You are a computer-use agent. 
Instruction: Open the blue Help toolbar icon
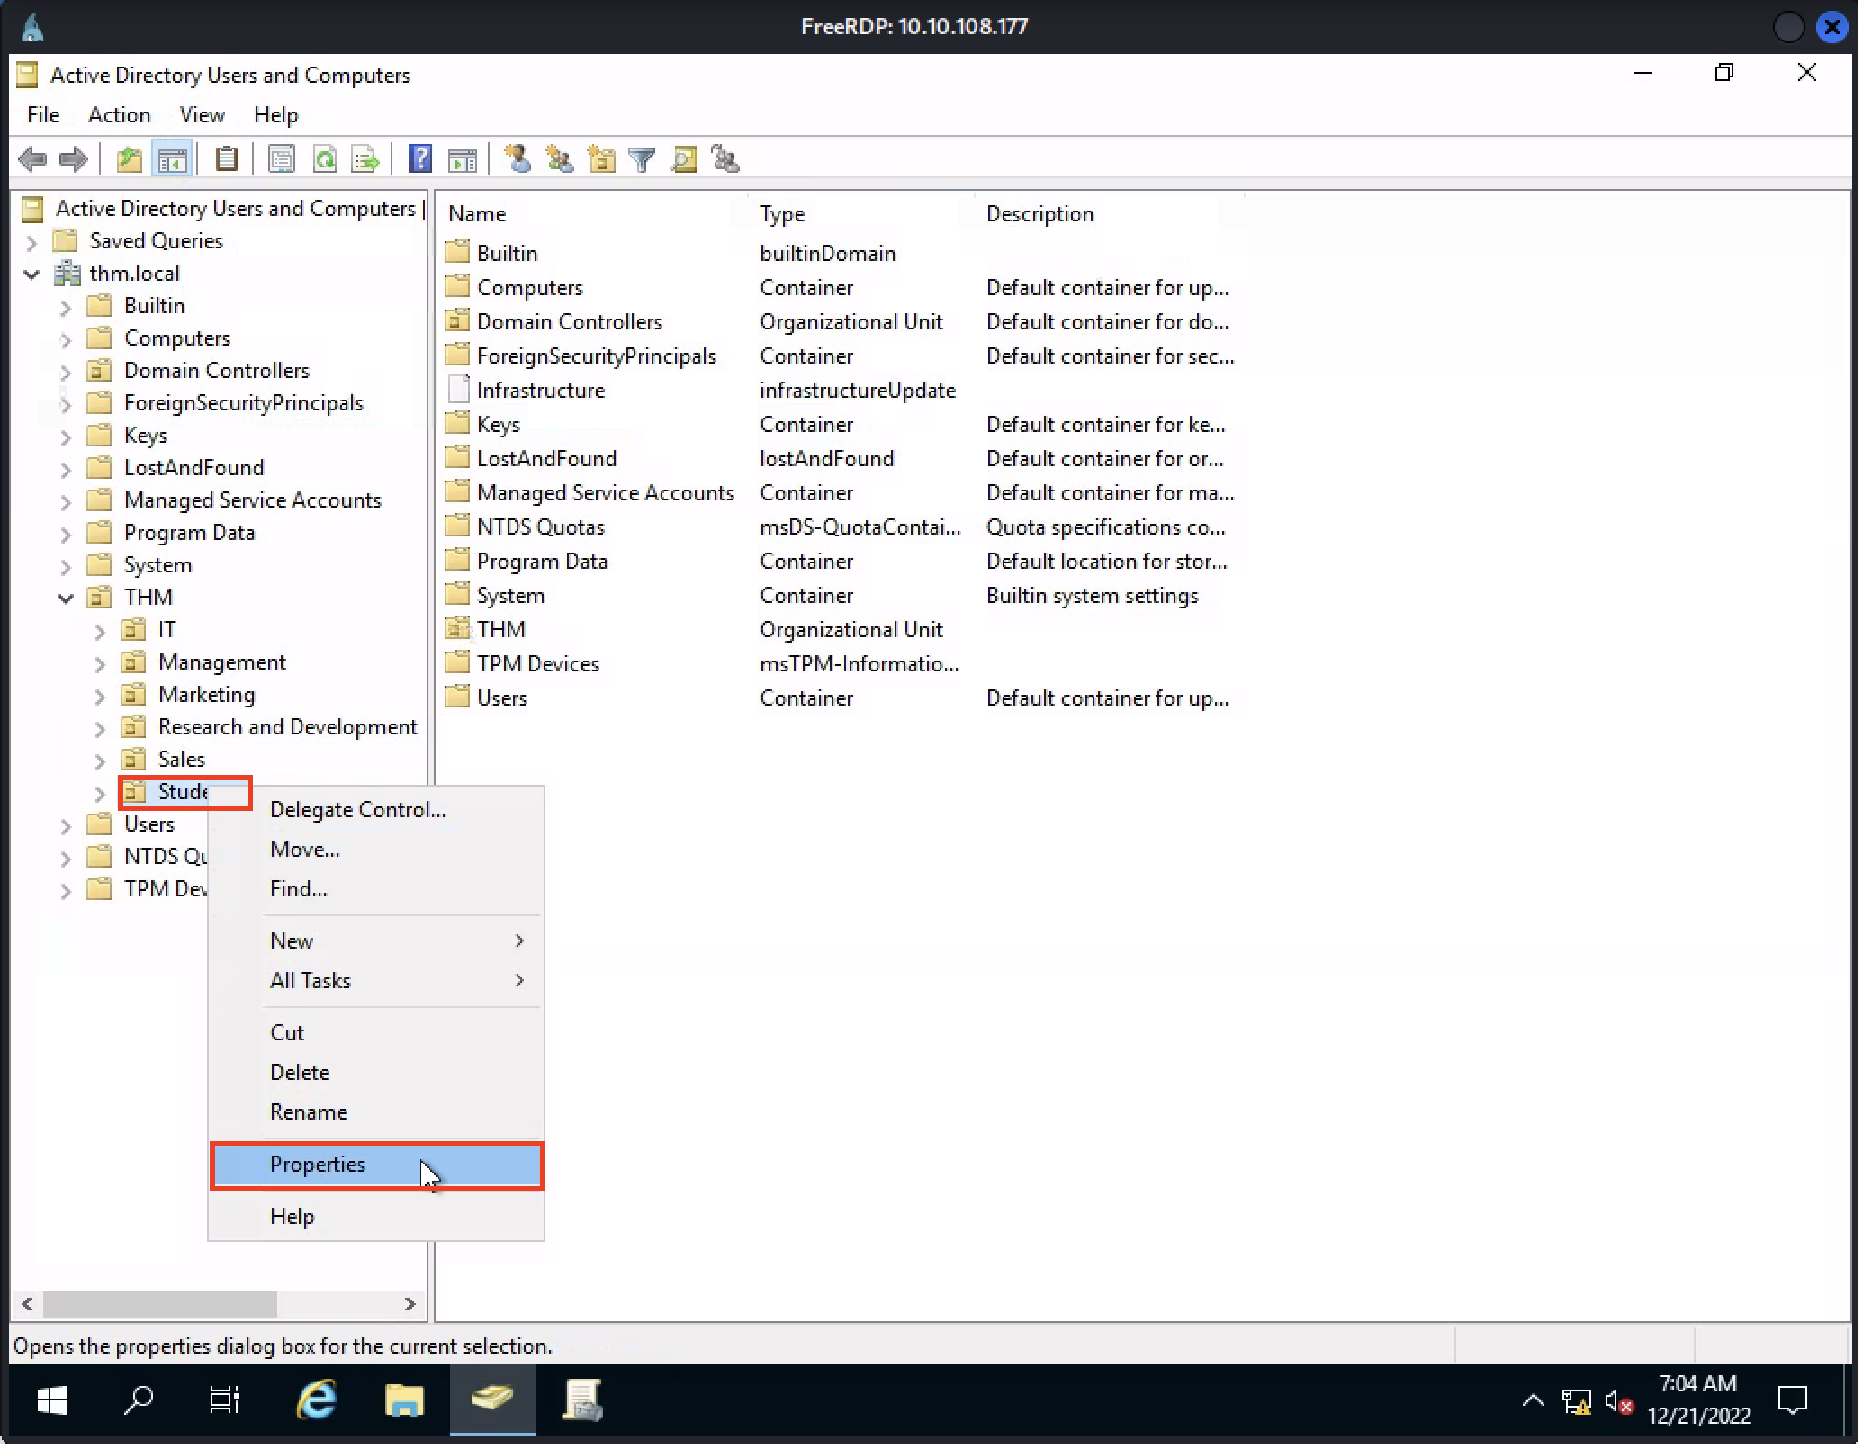421,159
